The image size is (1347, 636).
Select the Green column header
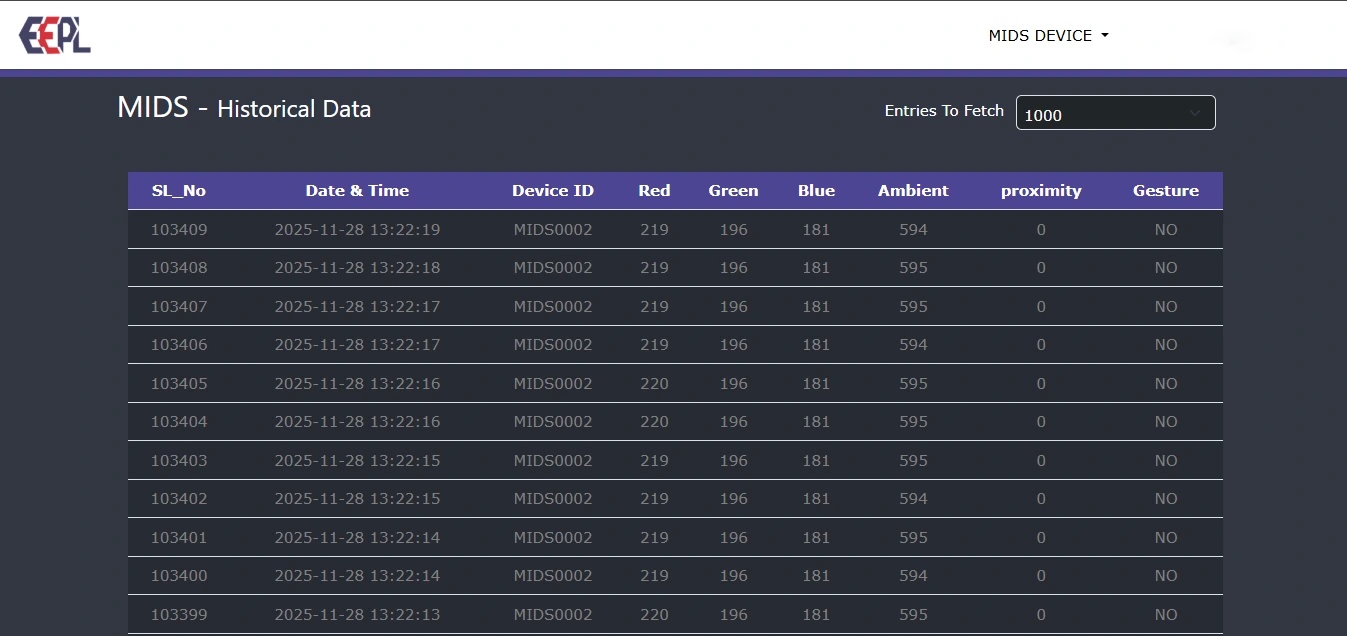733,191
